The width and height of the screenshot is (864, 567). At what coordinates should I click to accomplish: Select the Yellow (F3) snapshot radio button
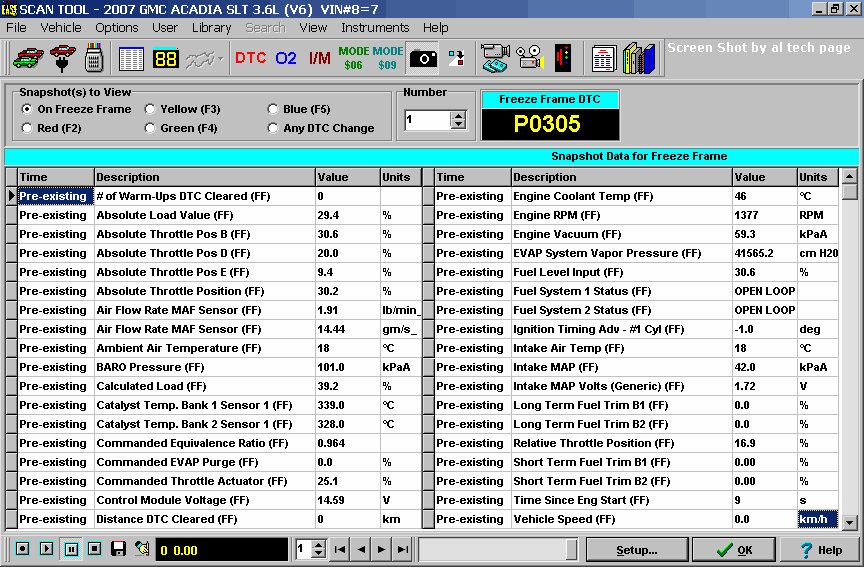point(150,109)
